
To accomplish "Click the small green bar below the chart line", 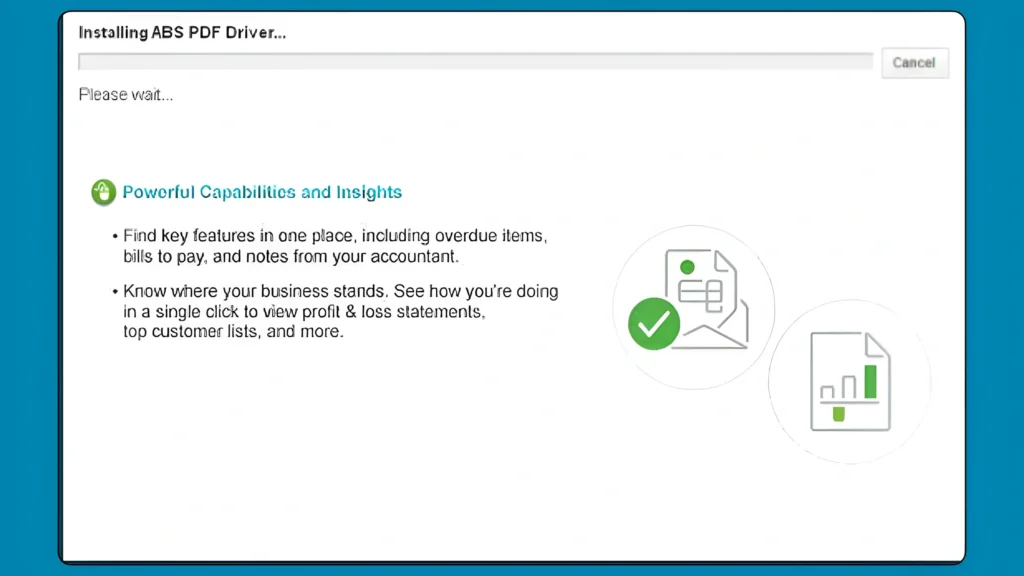I will pos(838,412).
